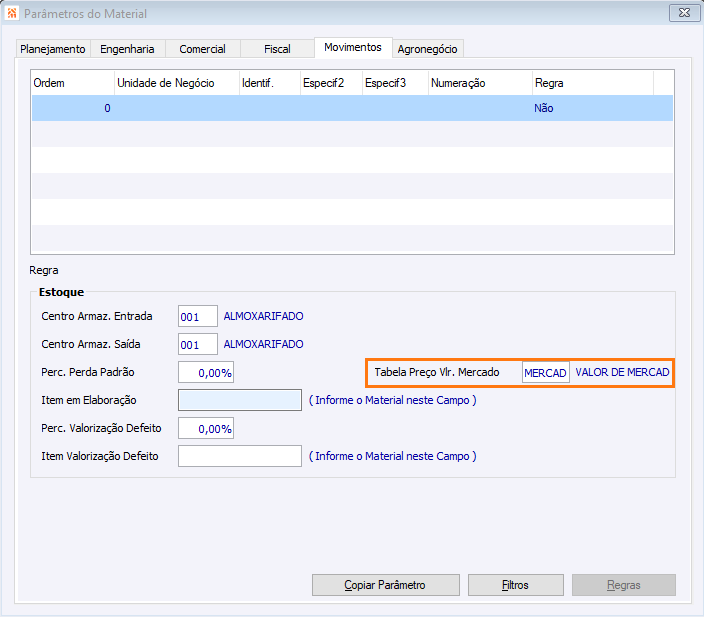Viewport: 704px width, 617px height.
Task: Close the Parâmetros do Material window
Action: 684,13
